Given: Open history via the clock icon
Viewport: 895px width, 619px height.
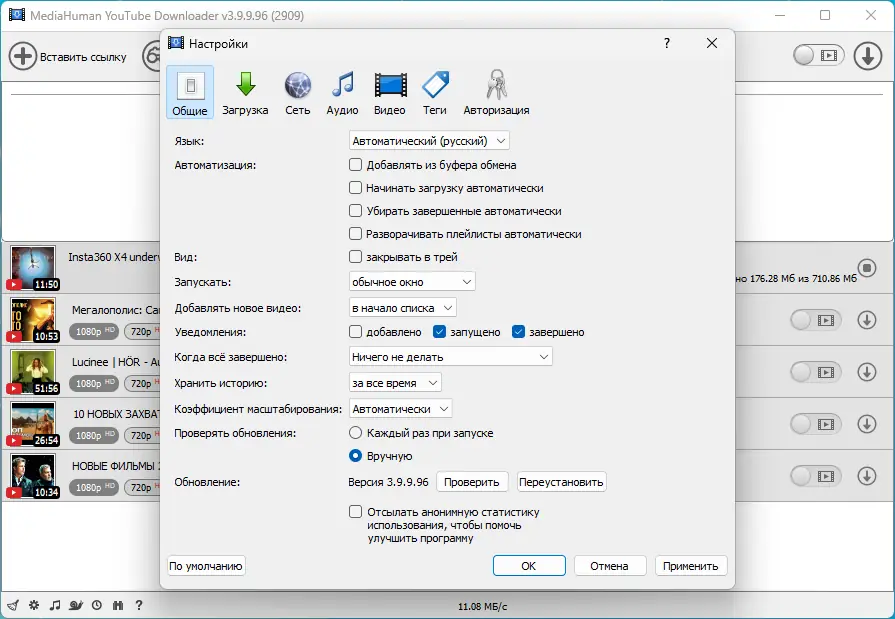Looking at the screenshot, I should (x=97, y=604).
